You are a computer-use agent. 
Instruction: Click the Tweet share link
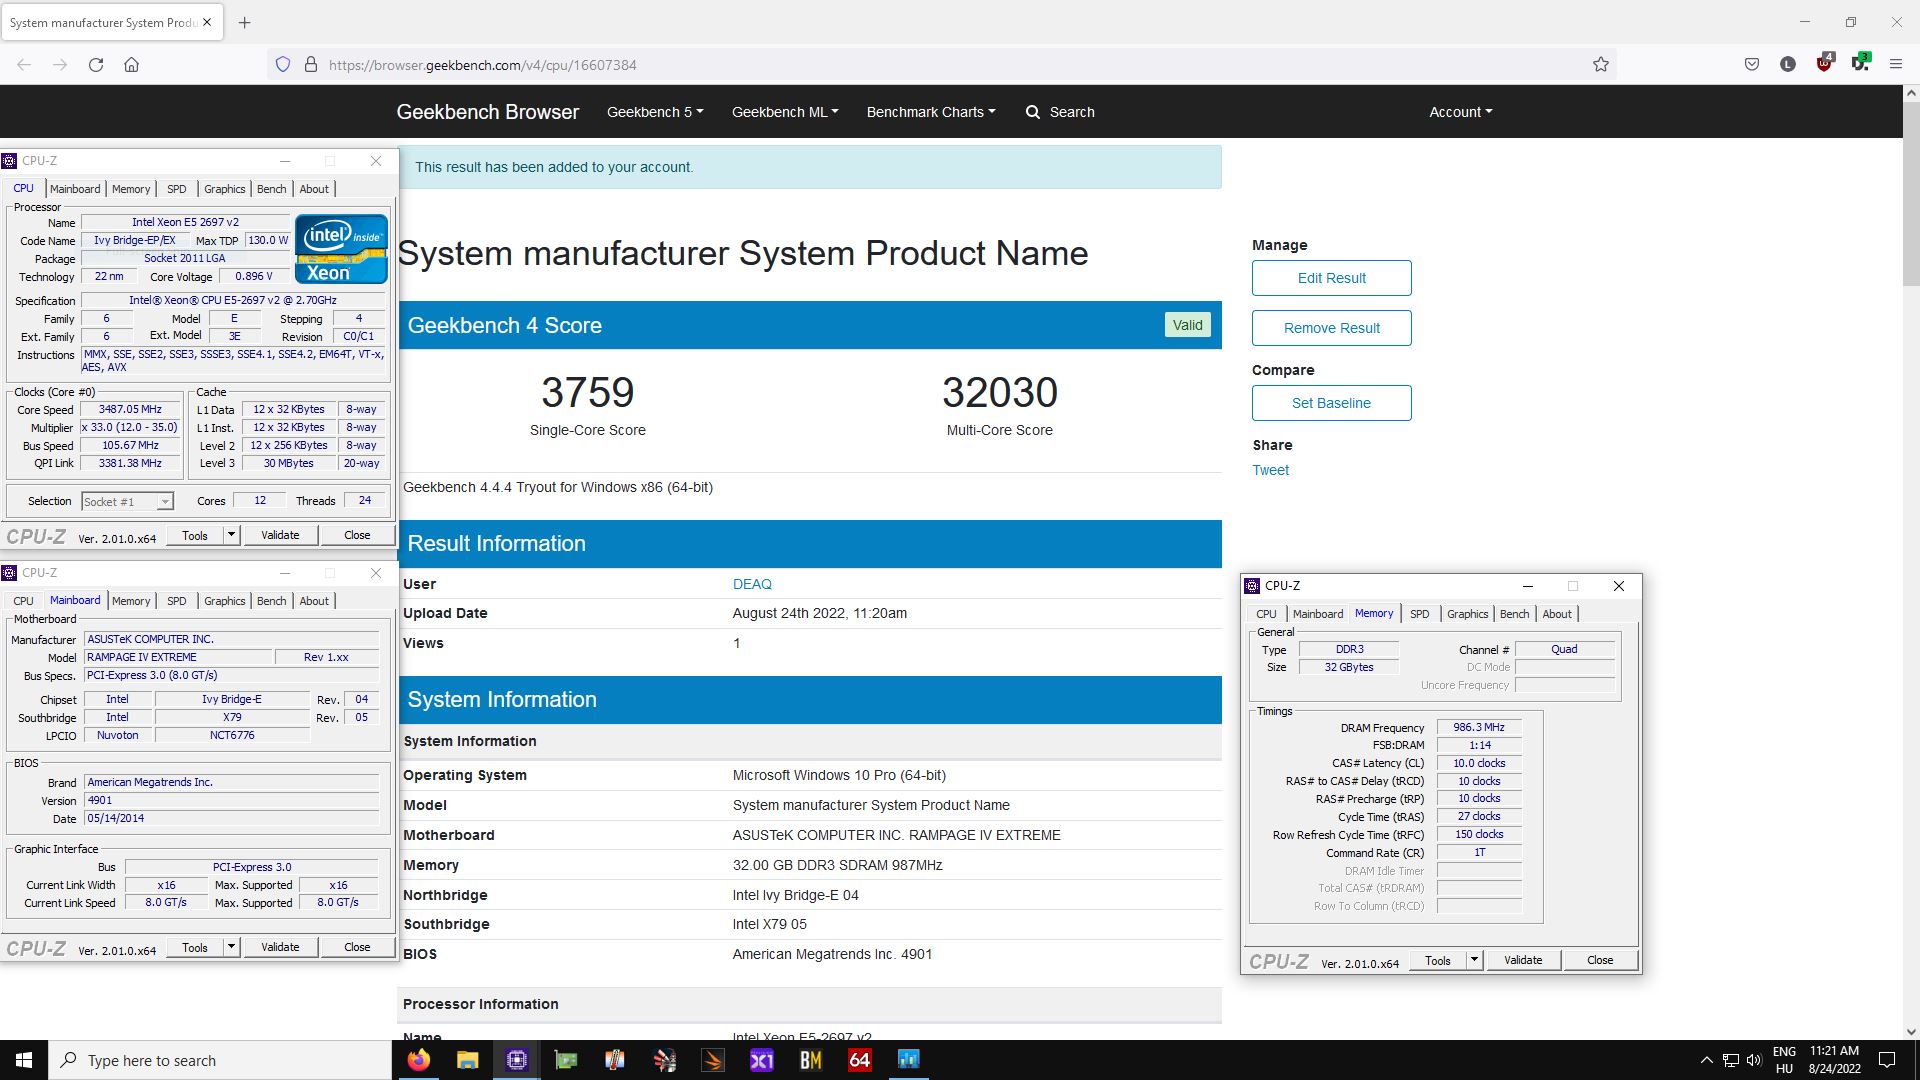[x=1270, y=470]
